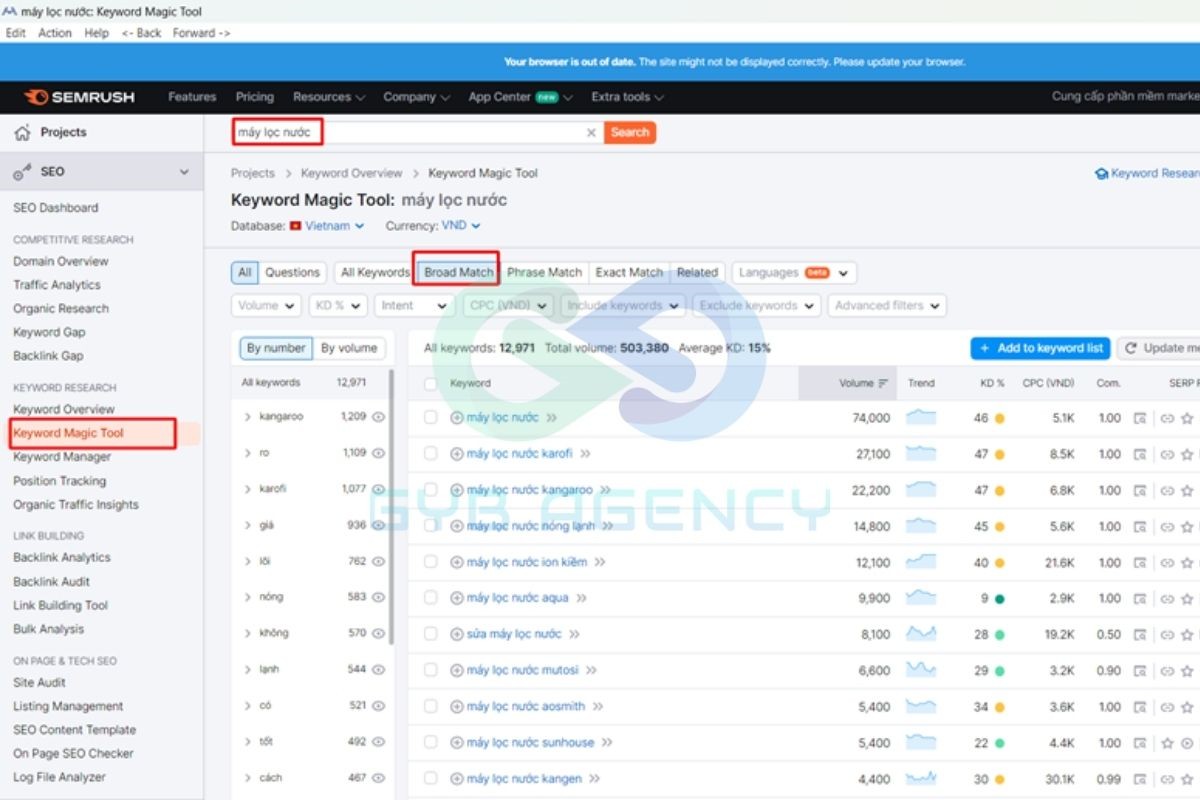Open the Volume filter dropdown
This screenshot has width=1200, height=800.
267,306
